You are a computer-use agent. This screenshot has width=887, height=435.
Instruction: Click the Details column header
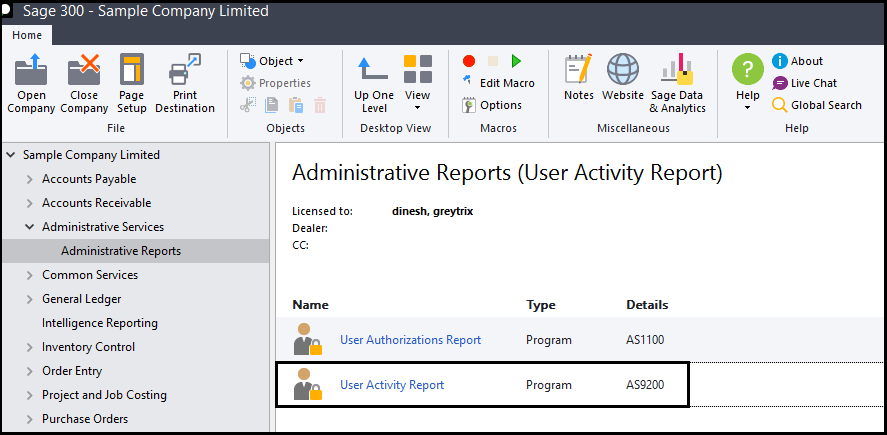[647, 305]
